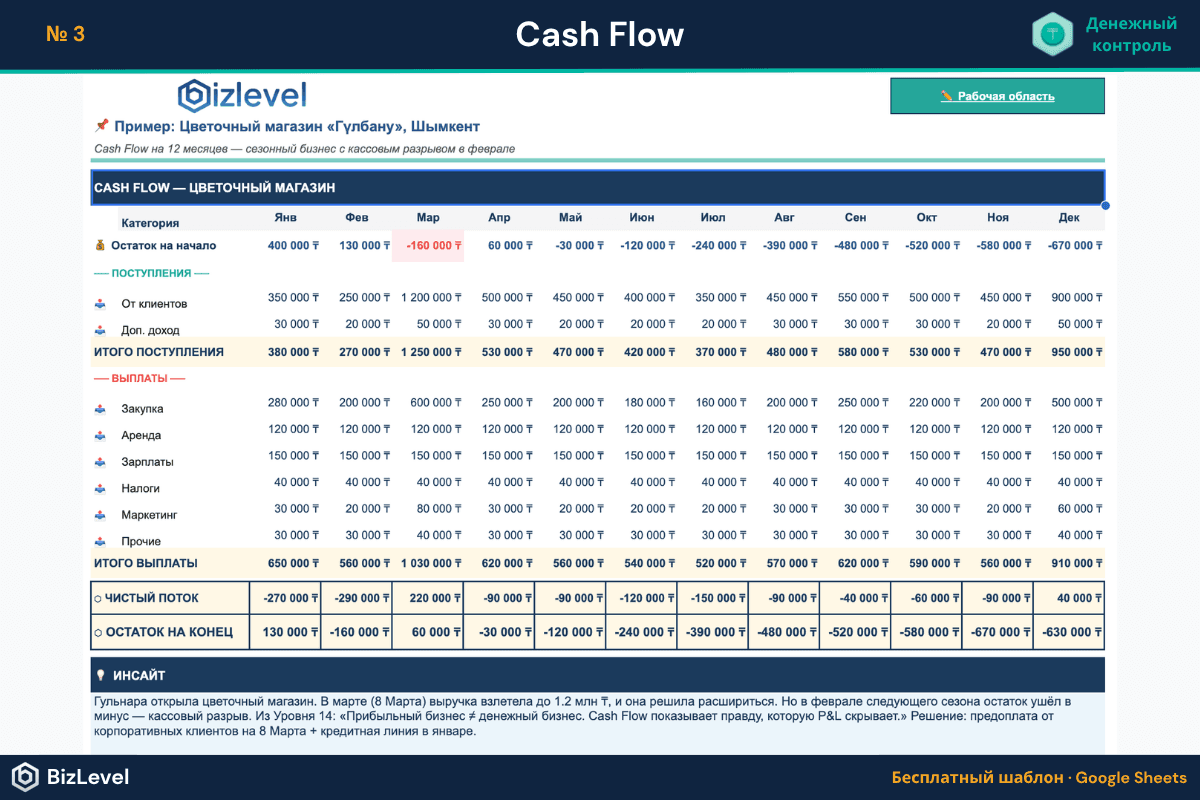Select the Денежный контроль hexagon badge
1200x800 pixels.
click(1054, 34)
